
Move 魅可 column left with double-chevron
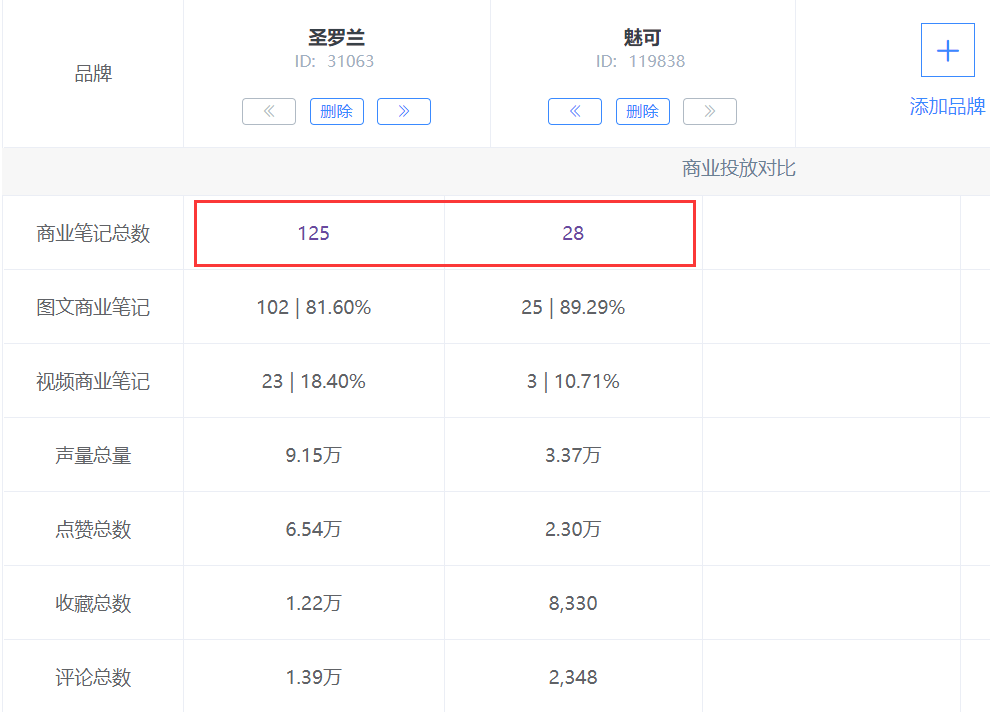(575, 112)
